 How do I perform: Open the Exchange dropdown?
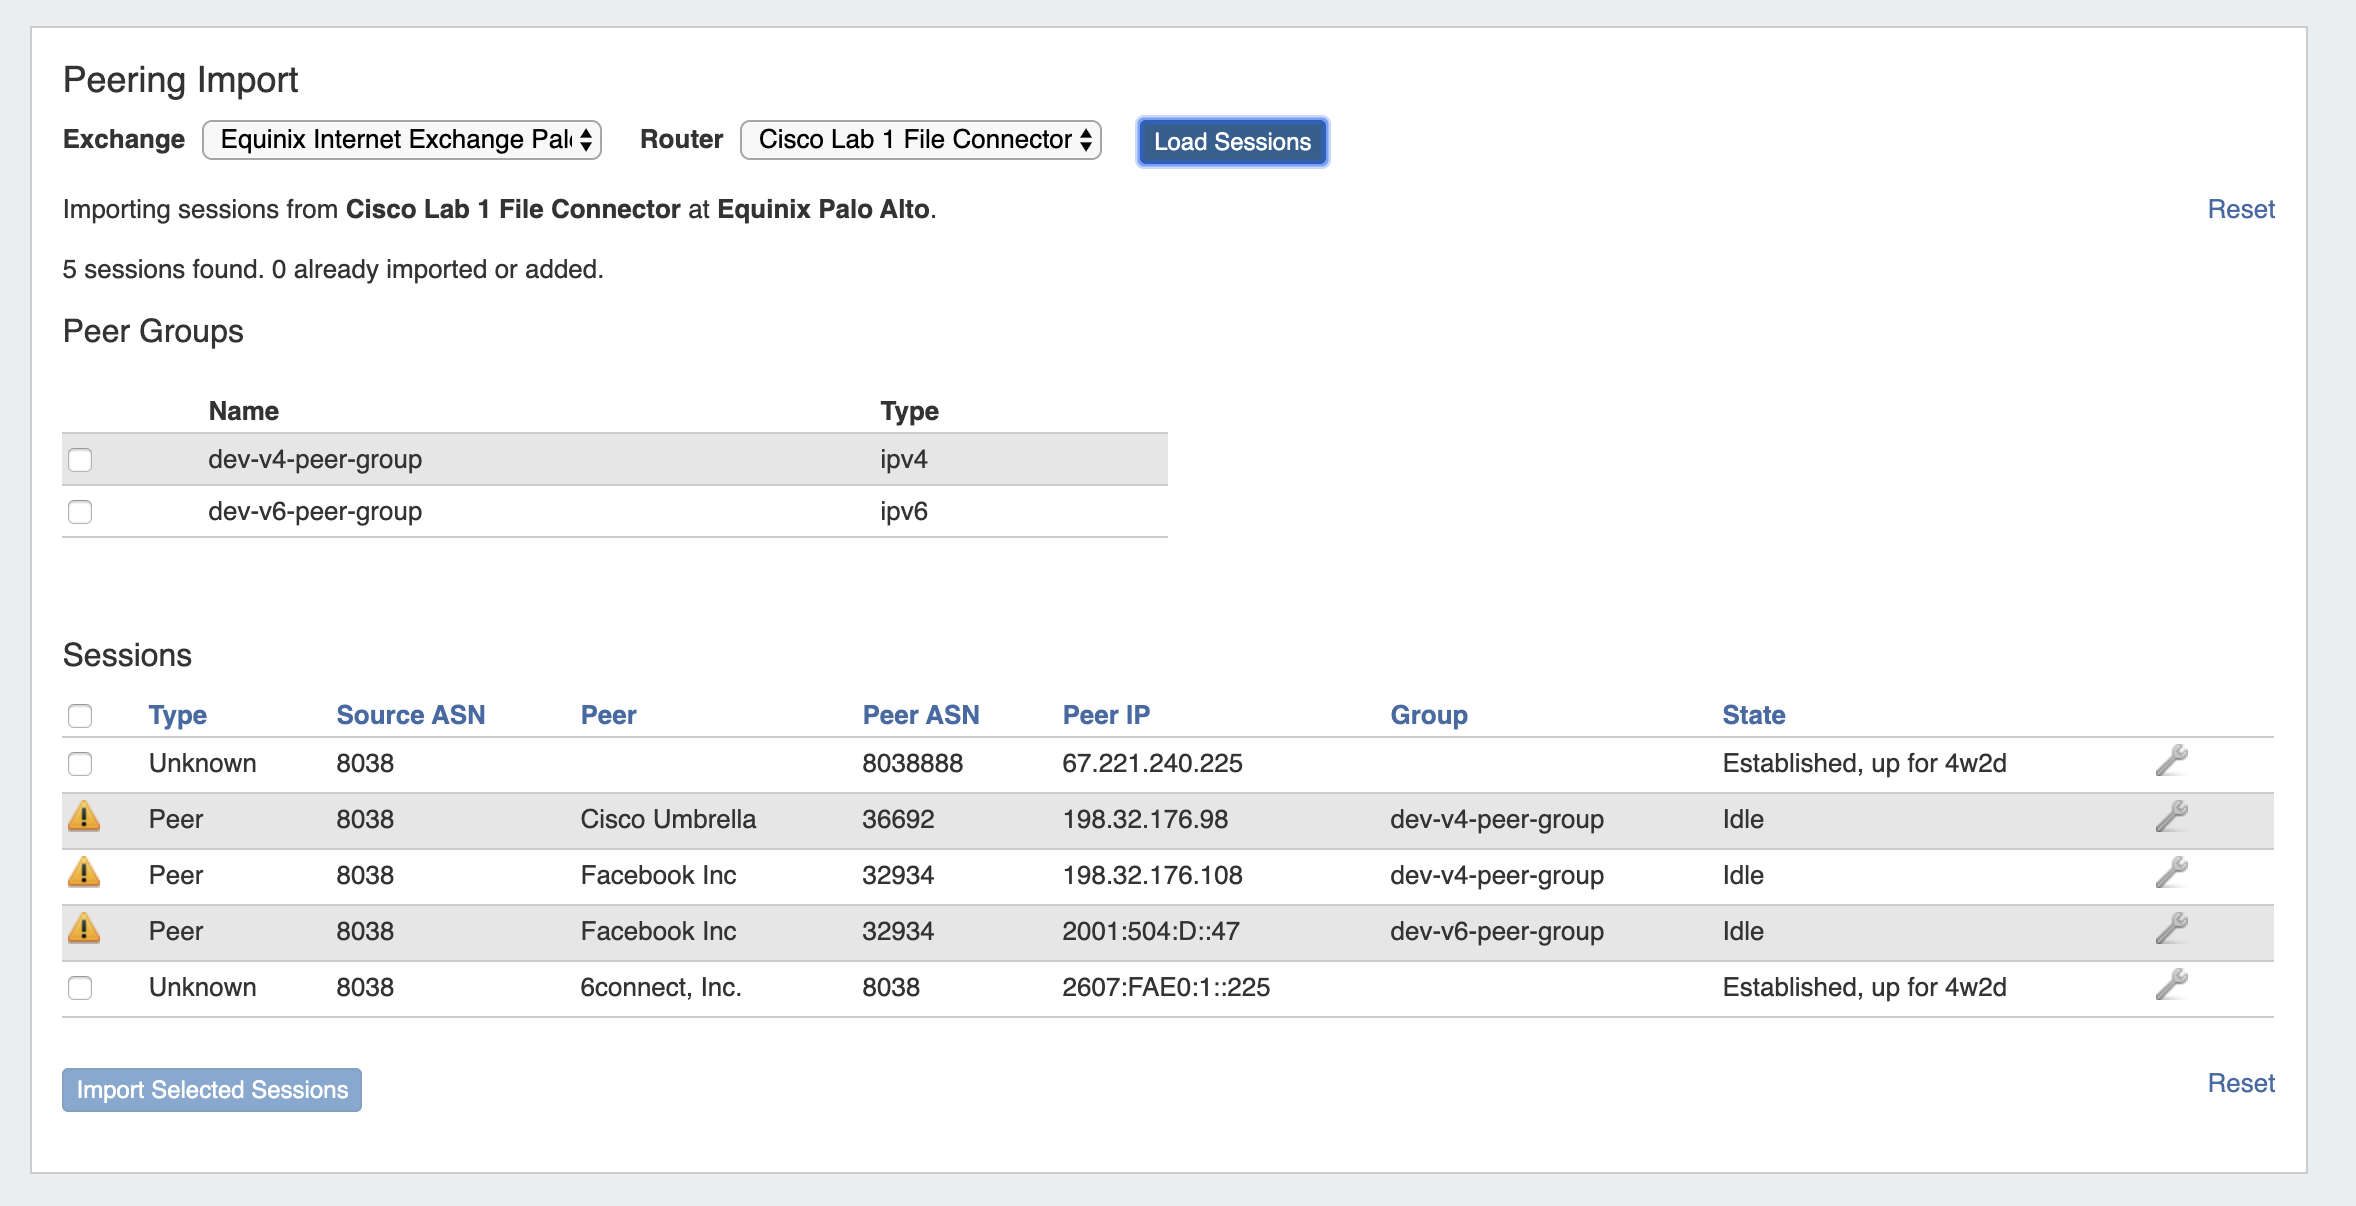(x=401, y=140)
